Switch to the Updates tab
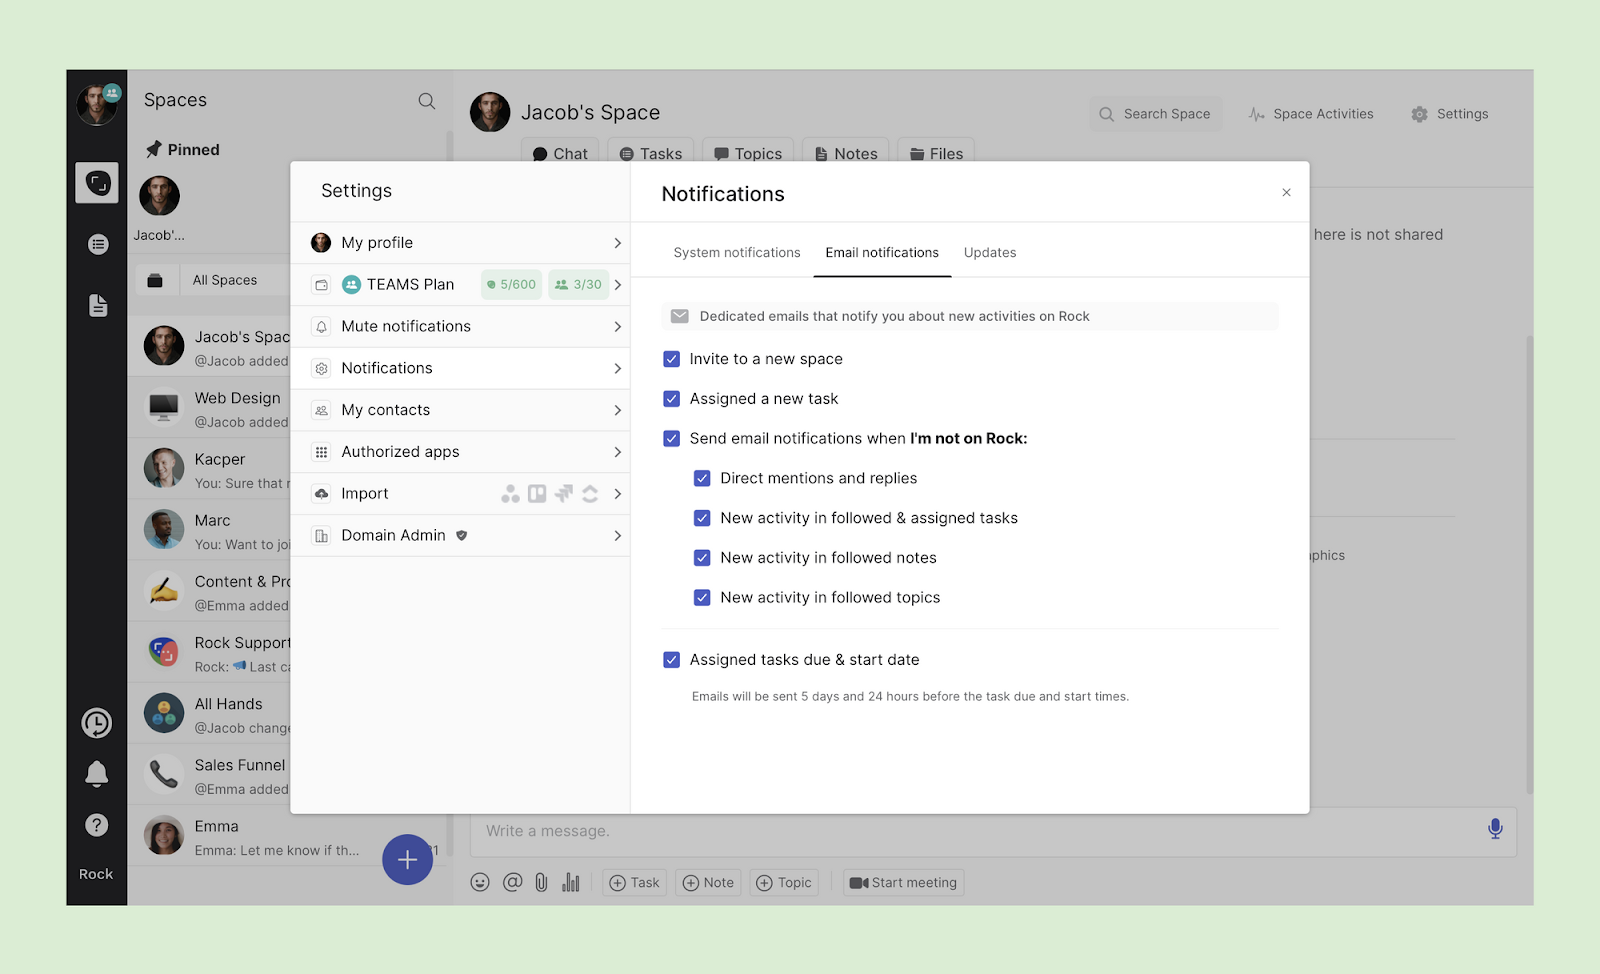1600x974 pixels. pos(989,253)
